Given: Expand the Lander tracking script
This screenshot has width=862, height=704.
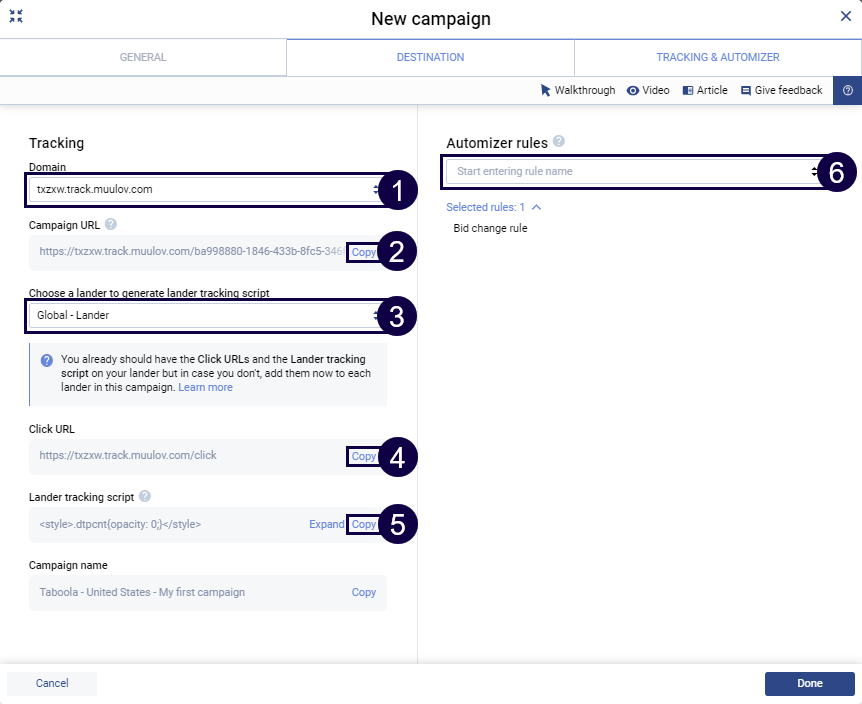Looking at the screenshot, I should click(x=326, y=524).
